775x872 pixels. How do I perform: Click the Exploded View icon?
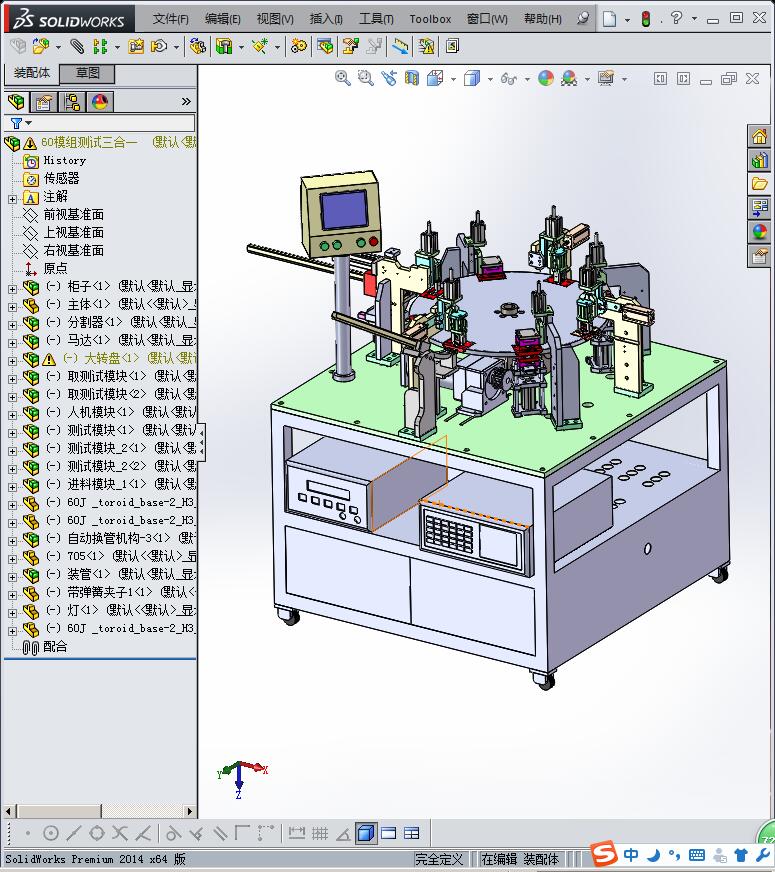(x=350, y=46)
